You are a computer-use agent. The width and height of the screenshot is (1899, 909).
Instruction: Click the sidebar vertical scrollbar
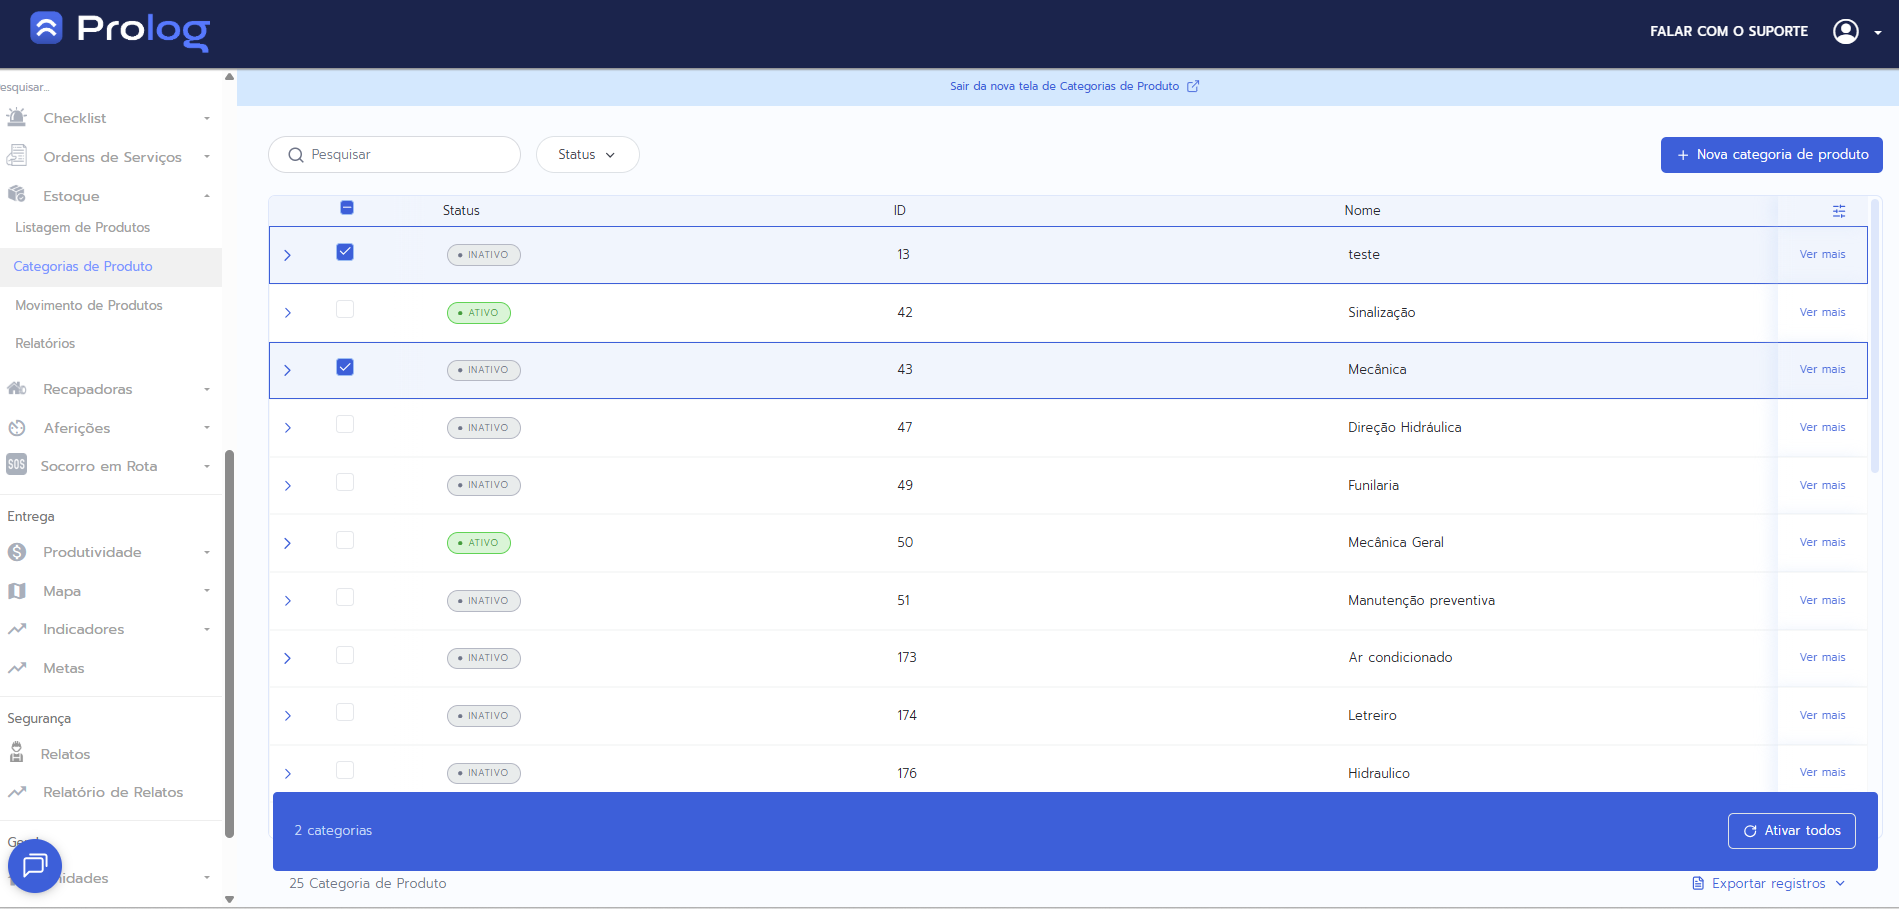click(x=230, y=640)
